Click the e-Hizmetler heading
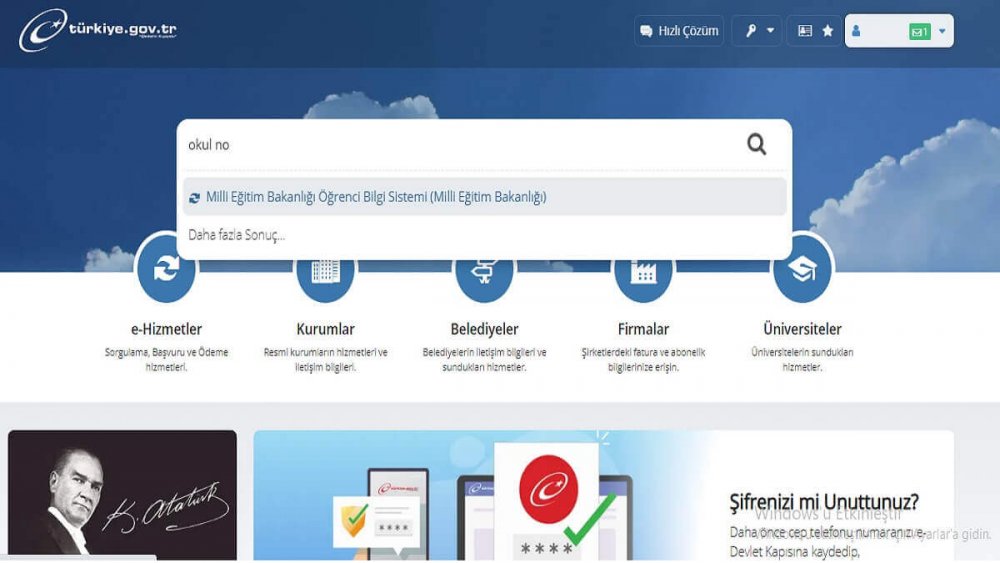Viewport: 1000px width, 563px height. (166, 329)
